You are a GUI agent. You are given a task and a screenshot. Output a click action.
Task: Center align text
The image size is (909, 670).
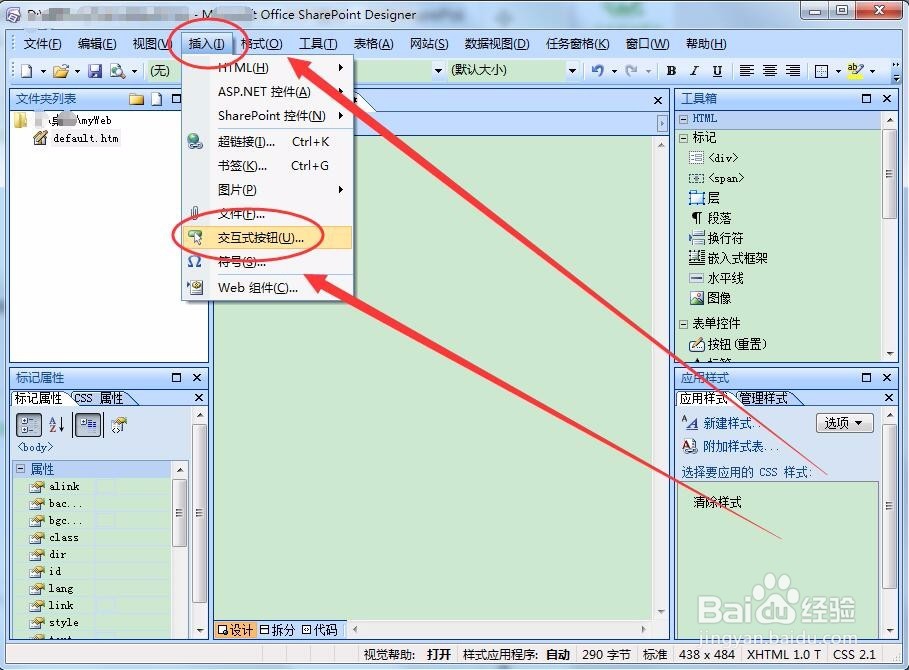pos(770,71)
